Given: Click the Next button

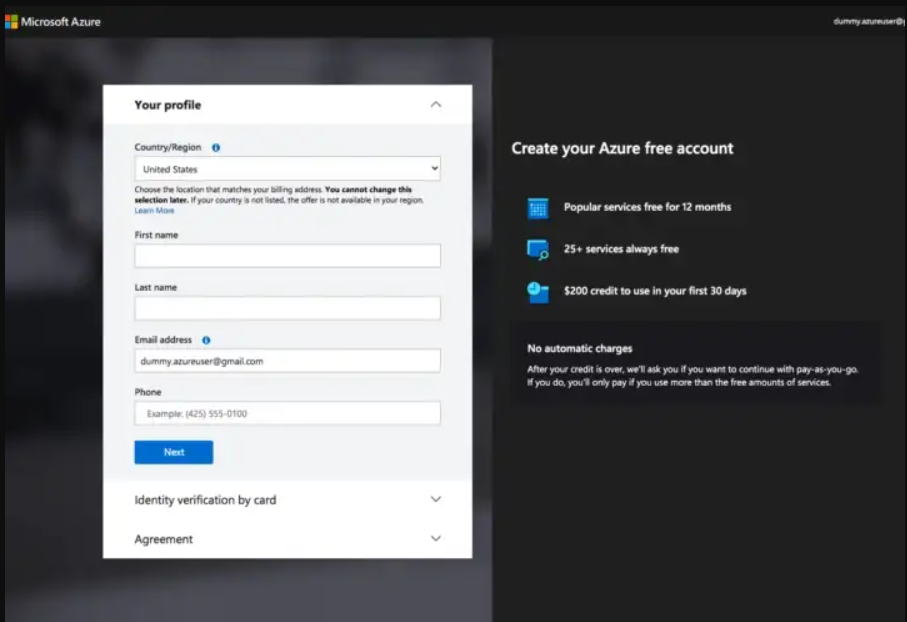Looking at the screenshot, I should [x=174, y=452].
